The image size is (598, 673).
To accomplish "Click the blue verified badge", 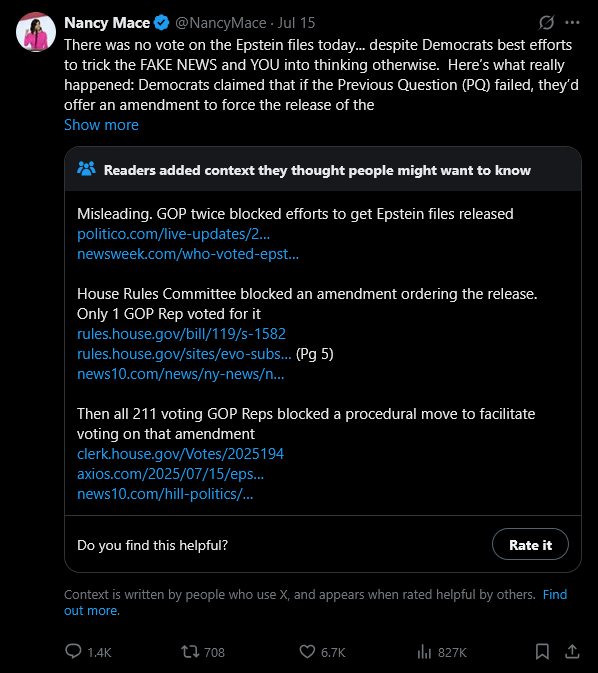I will coord(161,22).
